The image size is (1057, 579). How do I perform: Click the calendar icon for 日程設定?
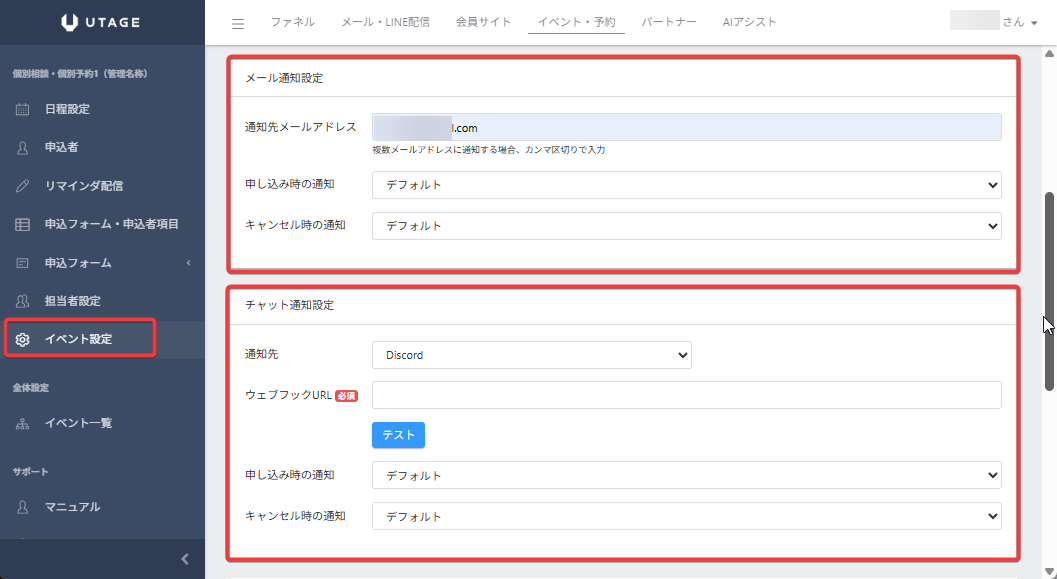click(22, 109)
